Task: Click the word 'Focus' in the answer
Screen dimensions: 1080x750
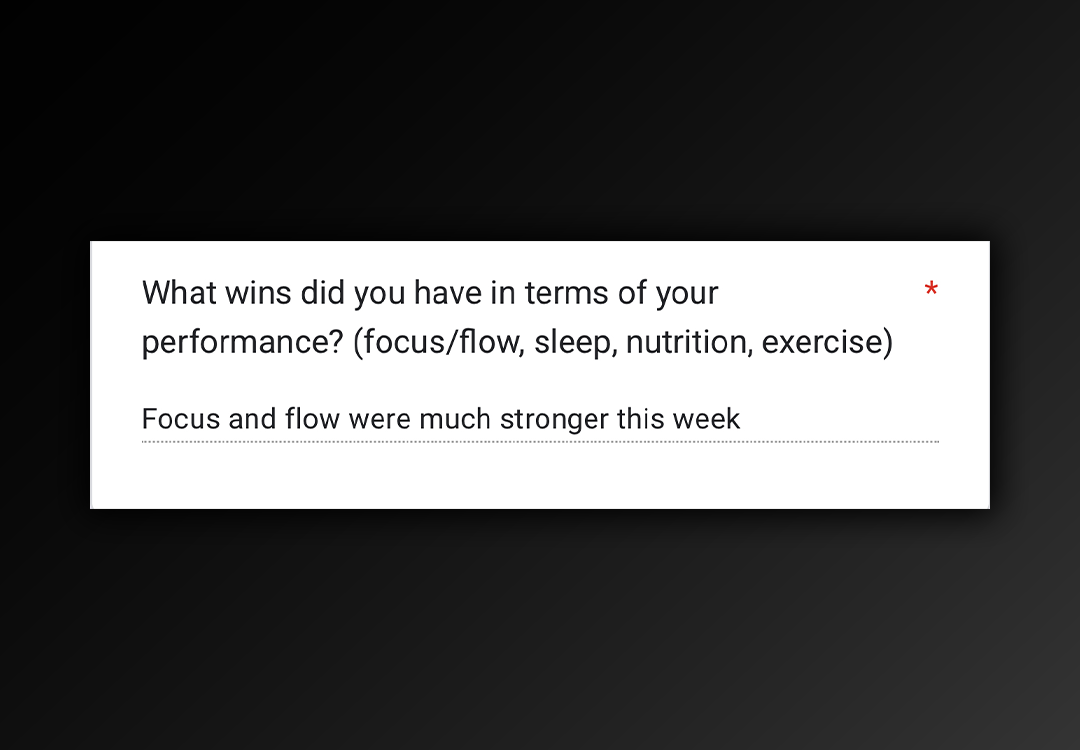Action: tap(181, 419)
